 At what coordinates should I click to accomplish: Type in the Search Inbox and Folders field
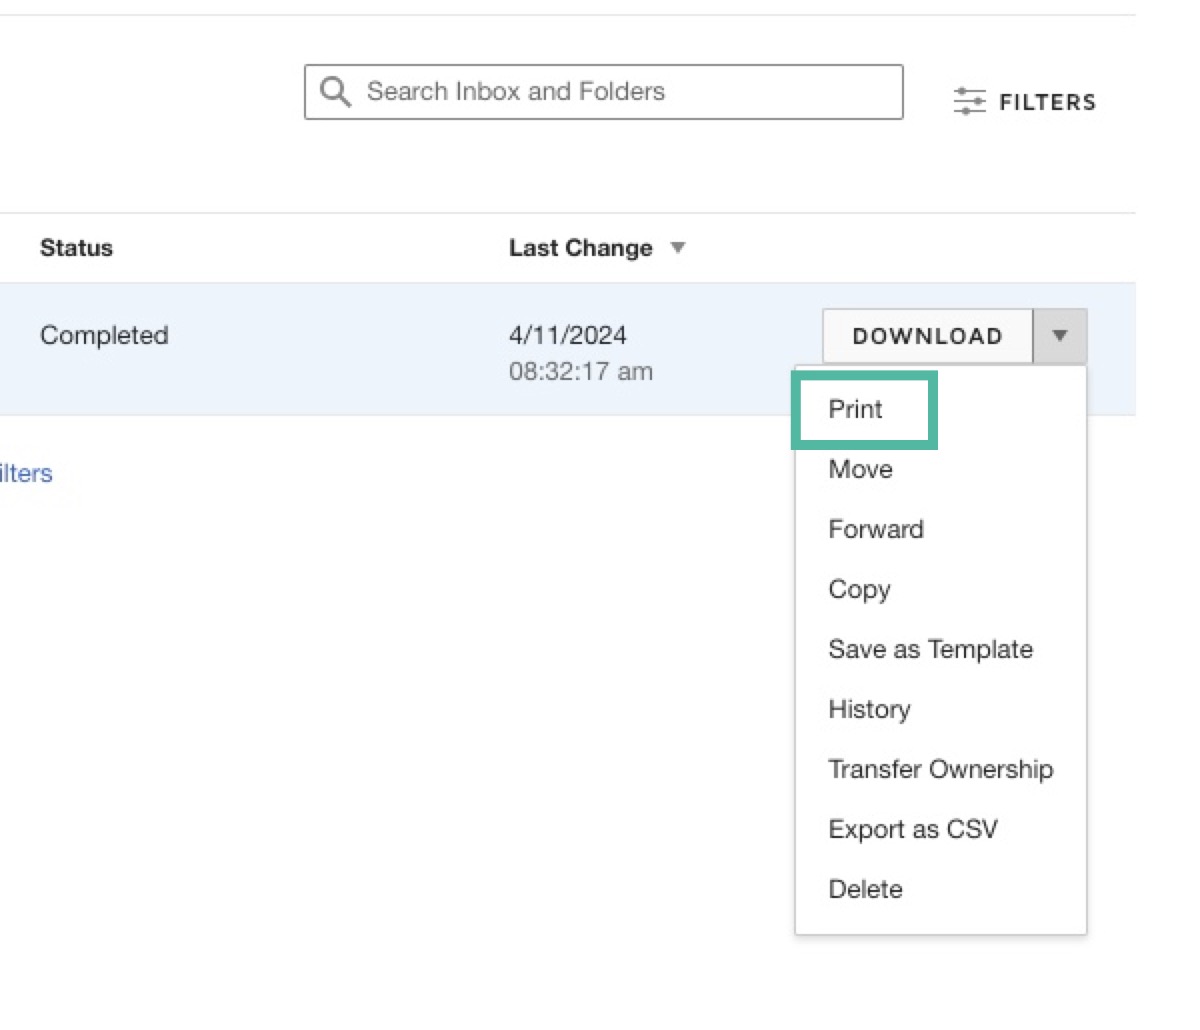point(620,92)
